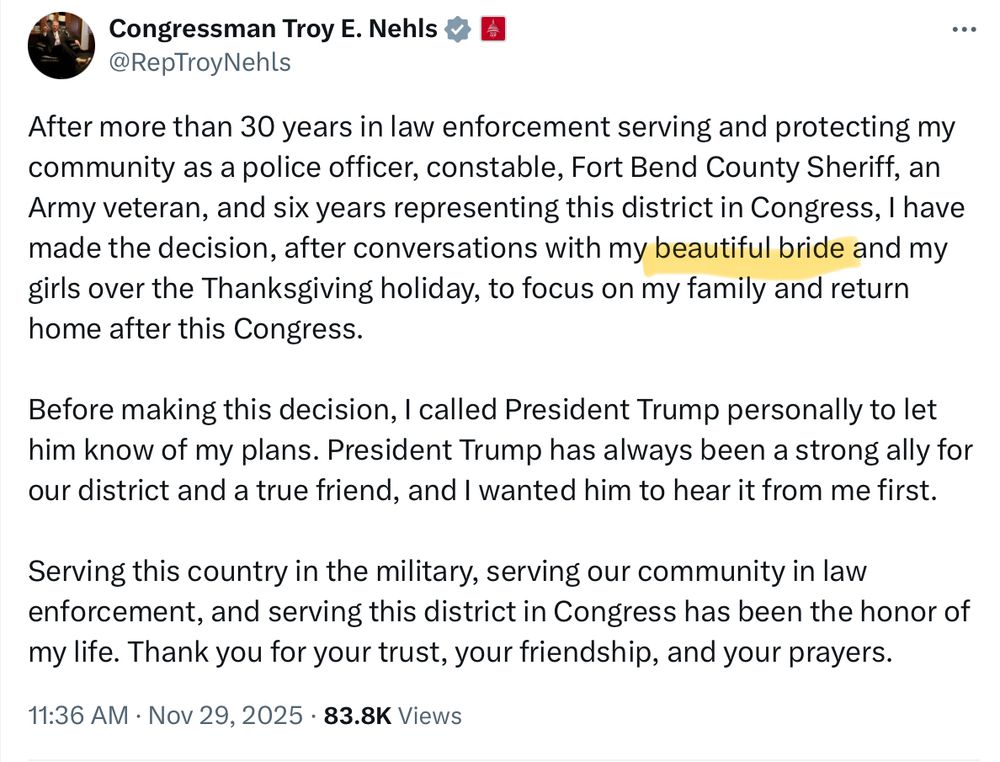Viewport: 1000px width, 762px height.
Task: Click the 11:36 AM timestamp
Action: coord(78,716)
